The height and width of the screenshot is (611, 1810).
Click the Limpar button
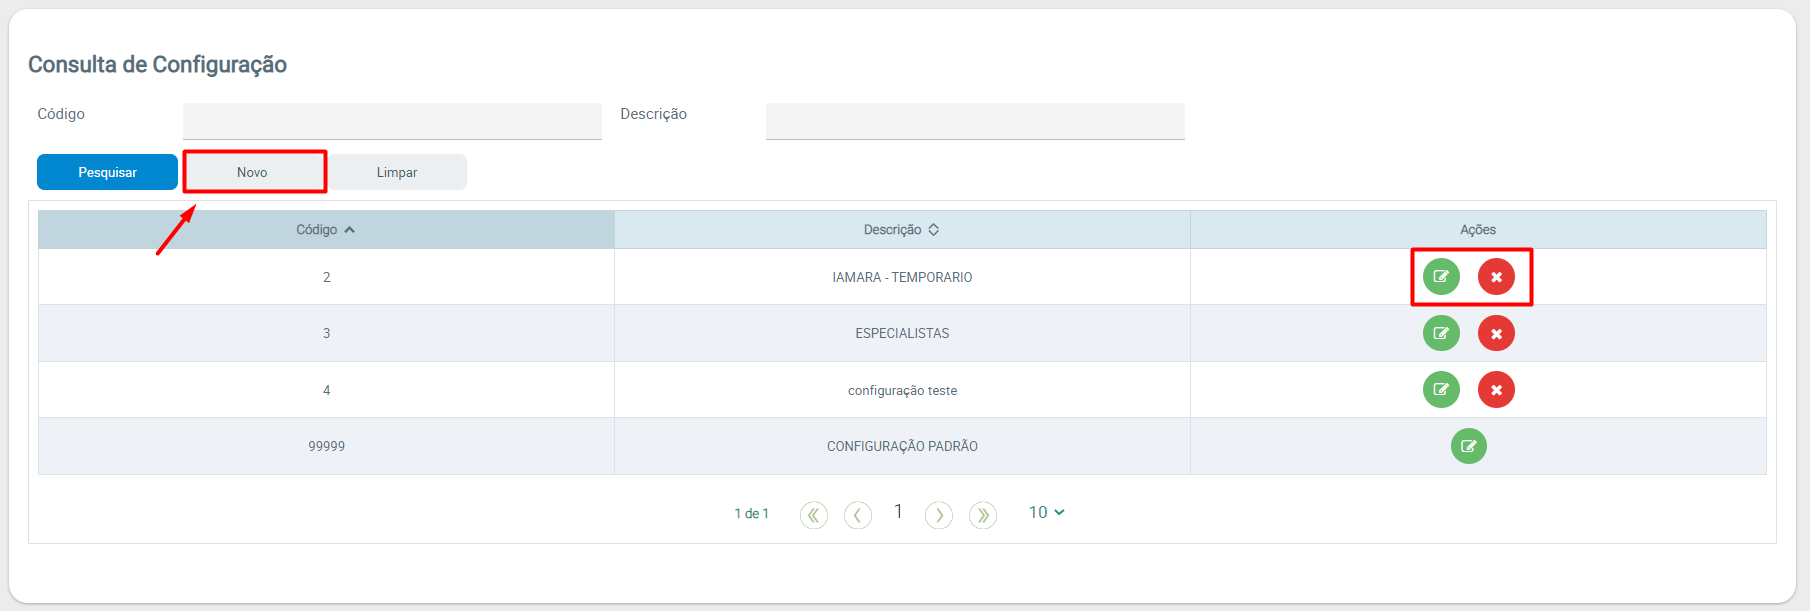click(397, 172)
